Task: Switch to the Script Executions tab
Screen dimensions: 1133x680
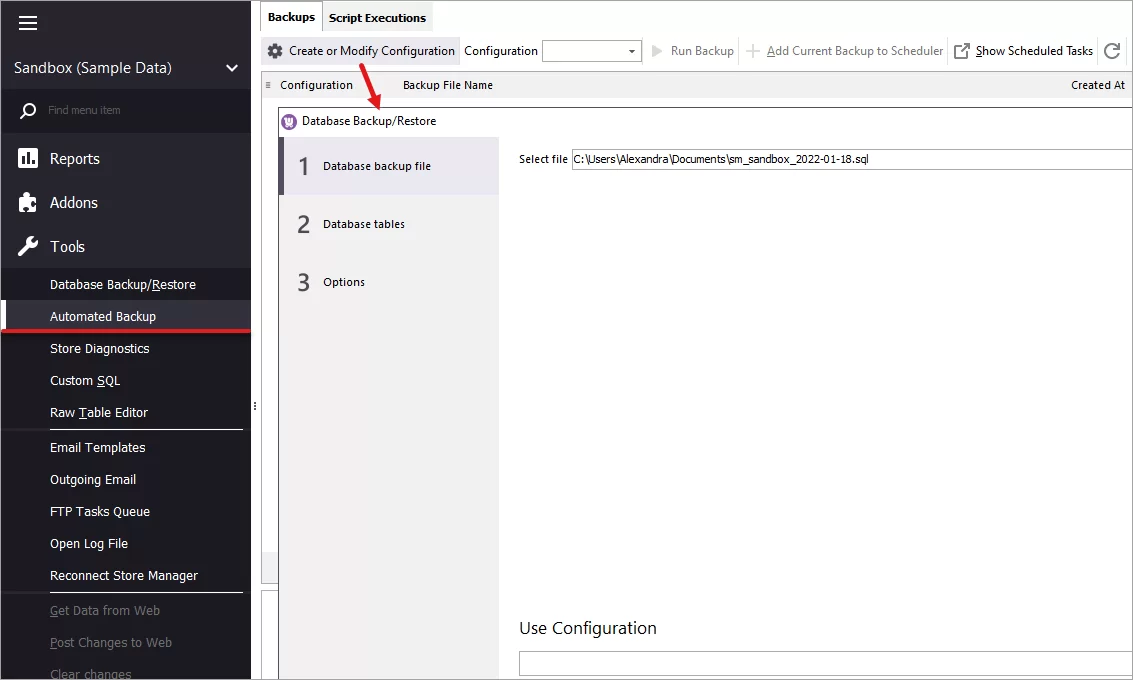Action: pos(377,17)
